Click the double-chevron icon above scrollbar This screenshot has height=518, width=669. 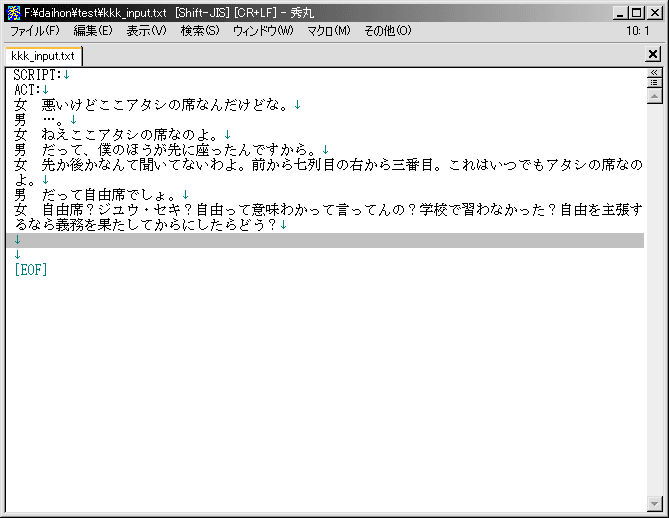click(654, 73)
